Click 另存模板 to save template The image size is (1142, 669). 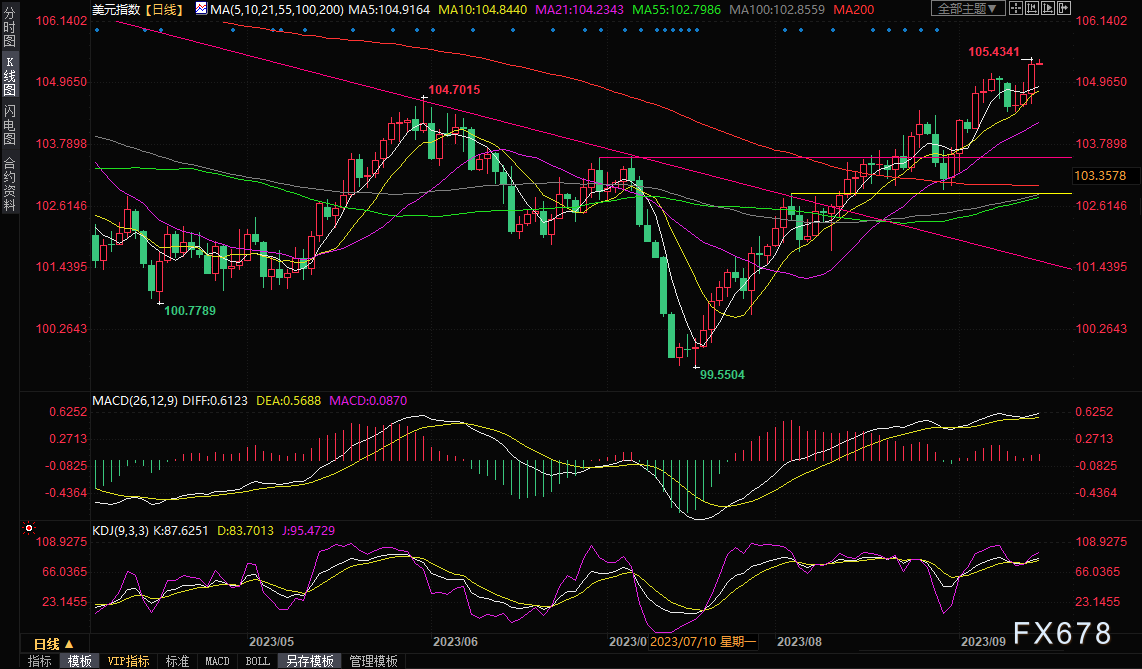pyautogui.click(x=310, y=661)
